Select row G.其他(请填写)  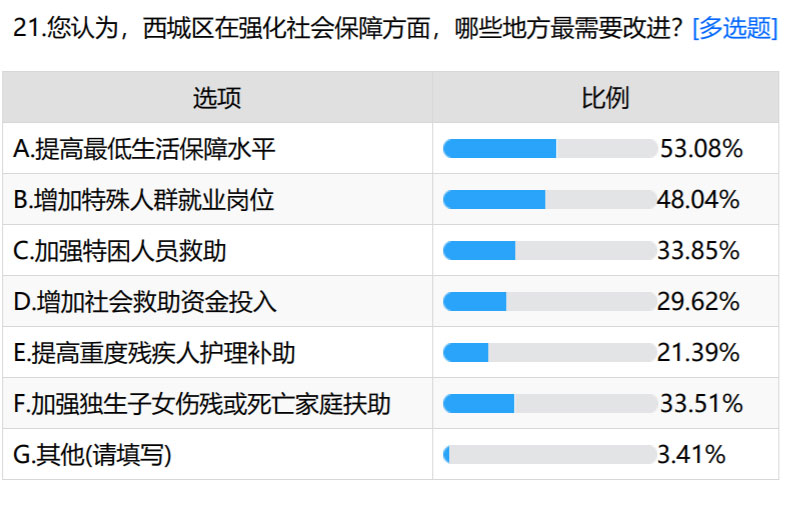[391, 454]
